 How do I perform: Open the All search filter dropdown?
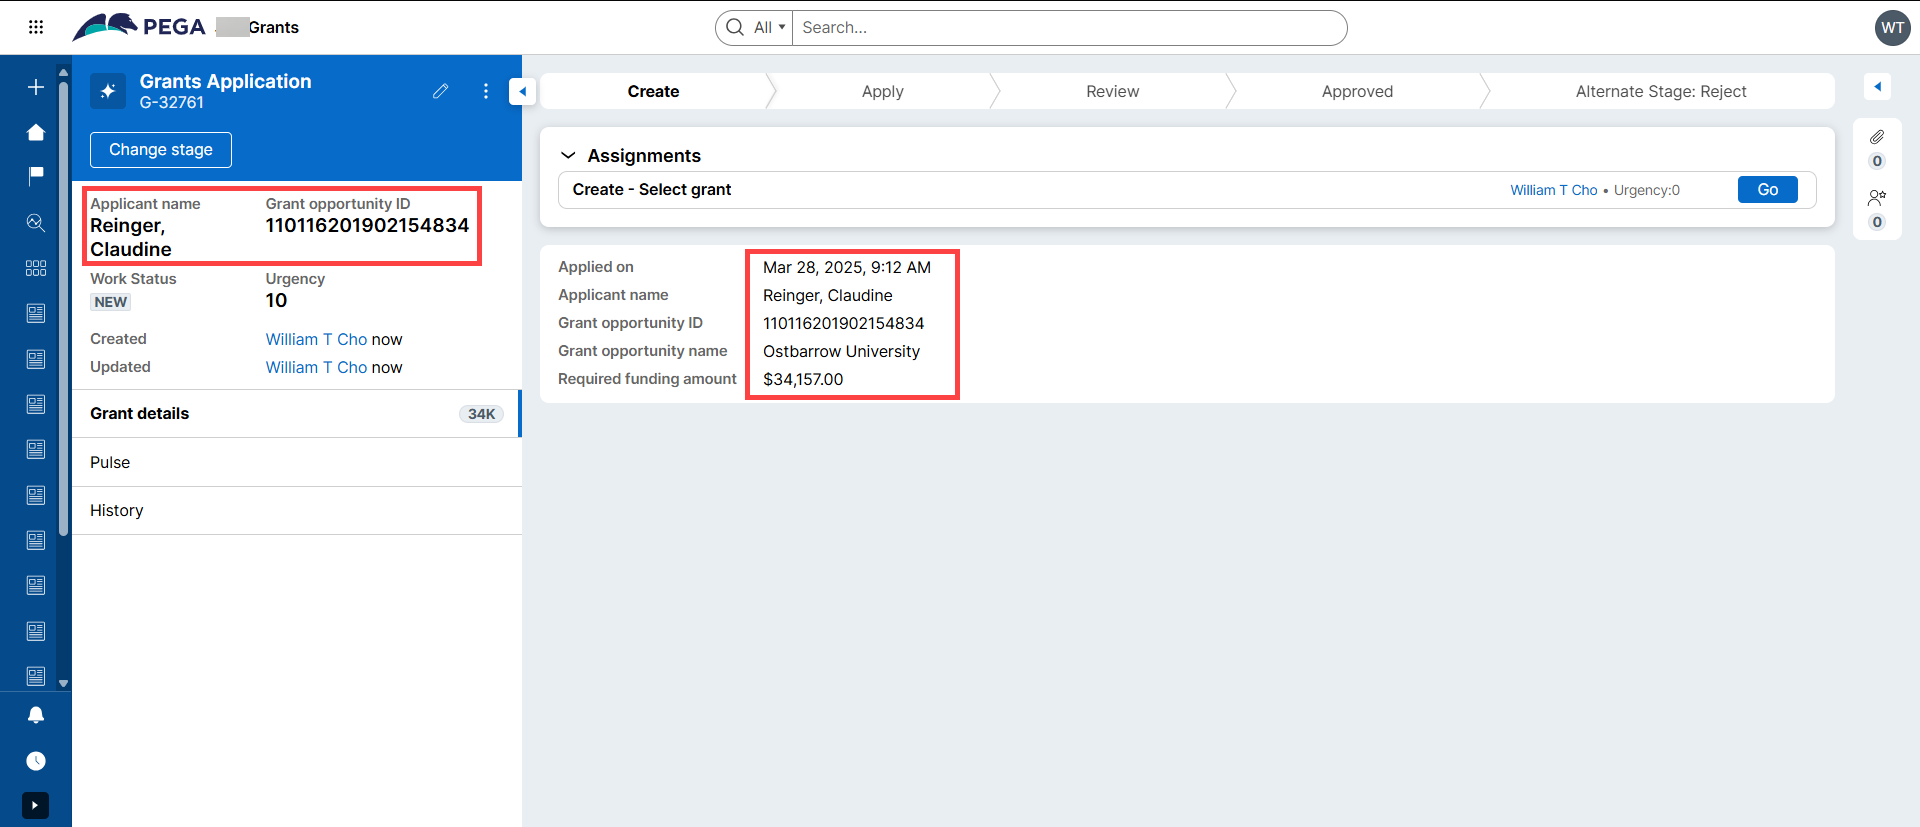tap(768, 28)
